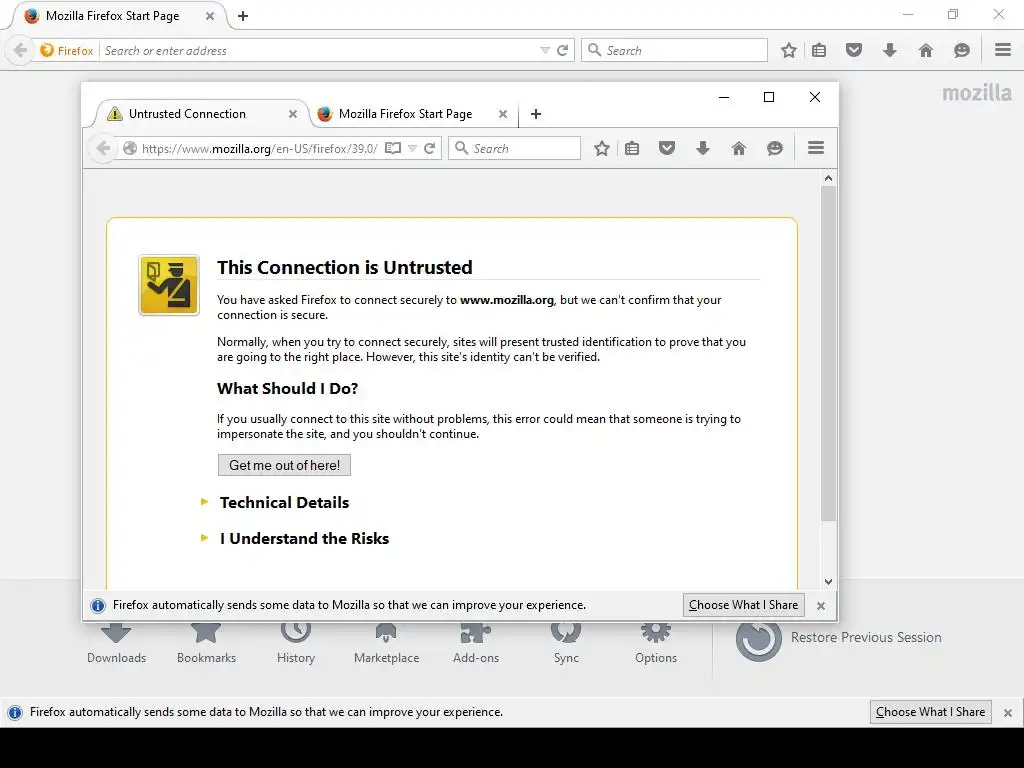The width and height of the screenshot is (1024, 768).
Task: Click the front window address field
Action: [259, 148]
